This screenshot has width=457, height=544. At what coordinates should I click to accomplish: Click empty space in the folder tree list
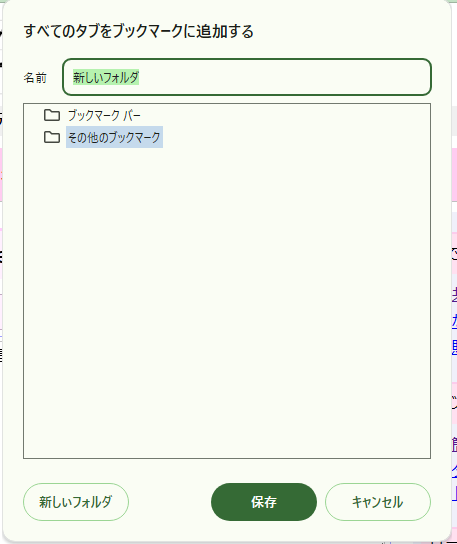[x=227, y=302]
